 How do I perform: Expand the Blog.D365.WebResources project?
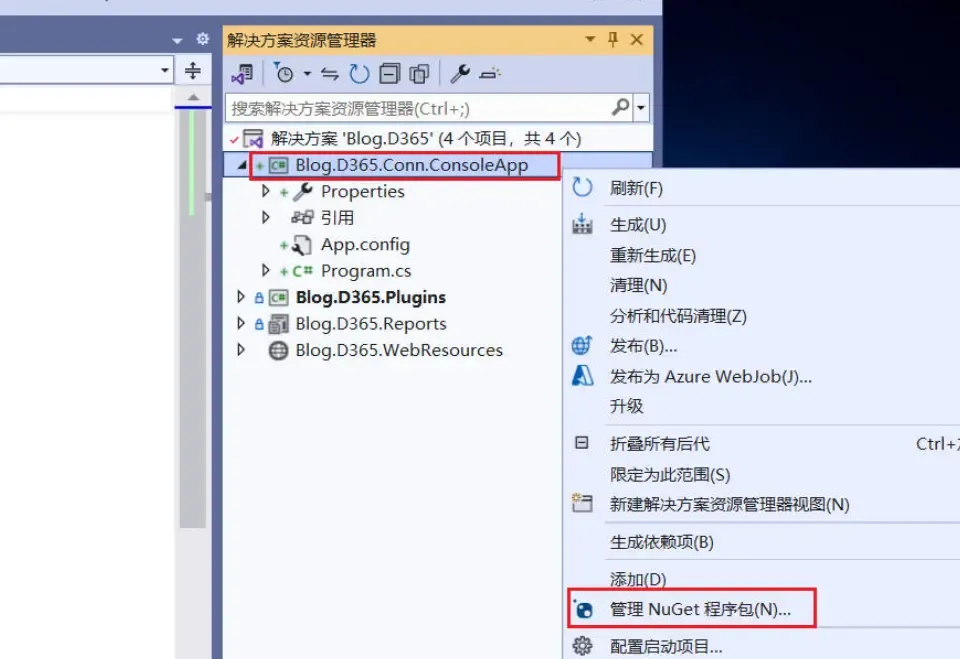[x=241, y=350]
